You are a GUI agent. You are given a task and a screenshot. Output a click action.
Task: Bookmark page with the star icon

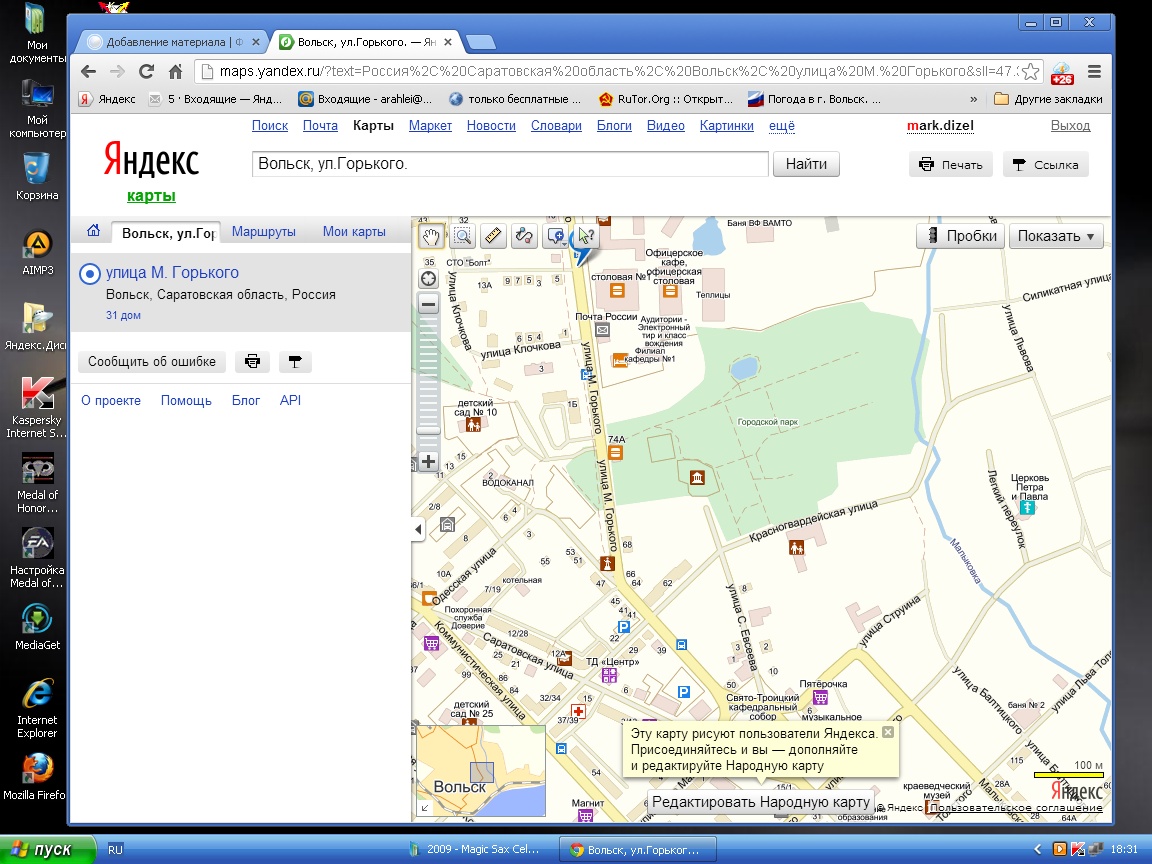[1031, 71]
